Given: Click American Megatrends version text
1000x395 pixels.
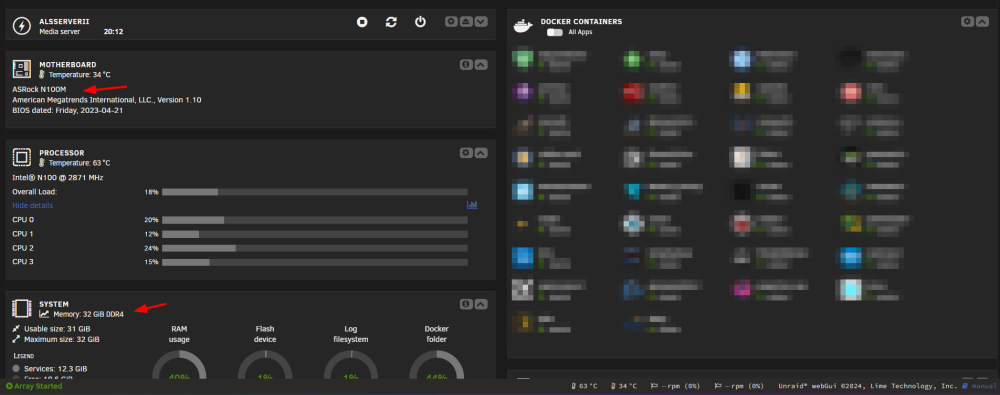Looking at the screenshot, I should tap(107, 100).
